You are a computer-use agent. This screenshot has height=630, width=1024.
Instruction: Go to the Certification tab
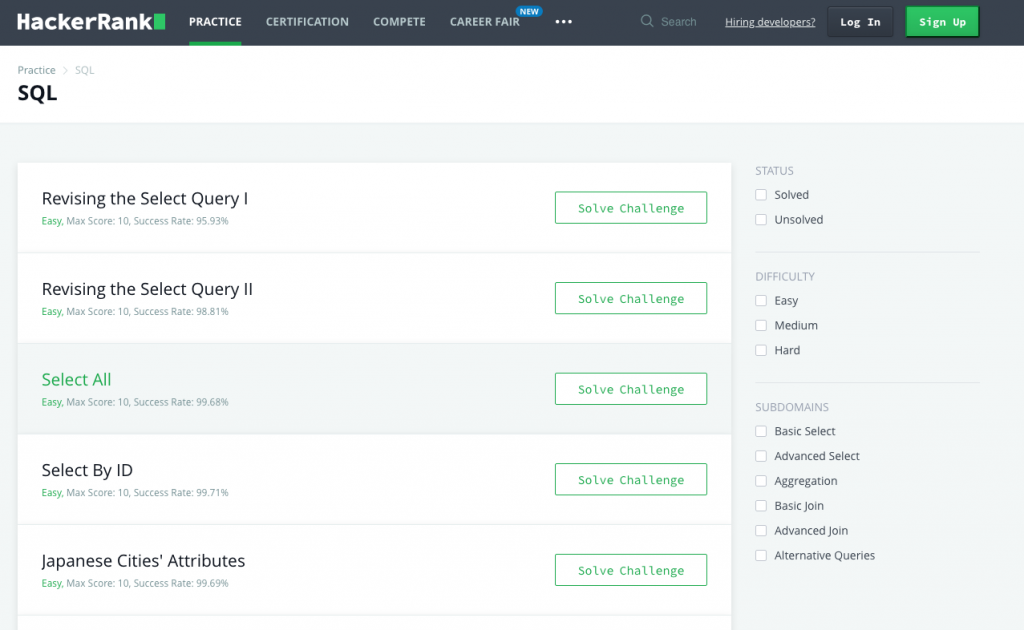[307, 22]
